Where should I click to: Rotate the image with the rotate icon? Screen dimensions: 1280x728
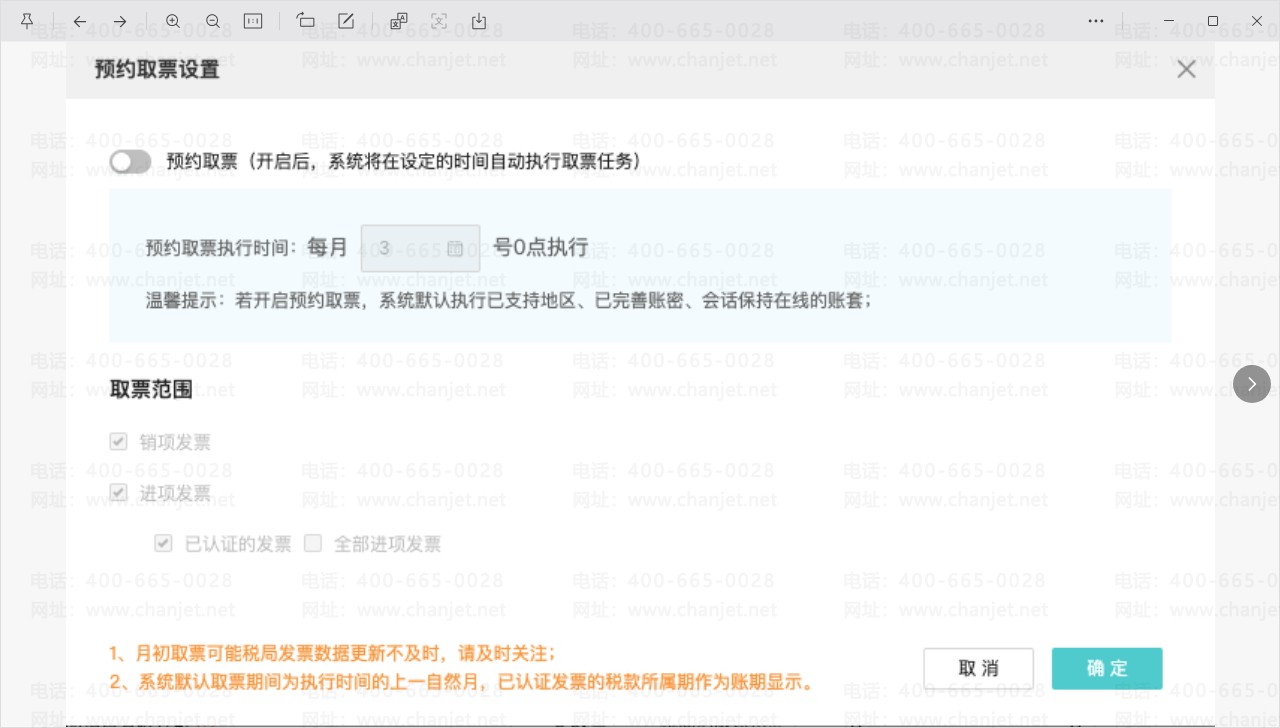coord(306,21)
